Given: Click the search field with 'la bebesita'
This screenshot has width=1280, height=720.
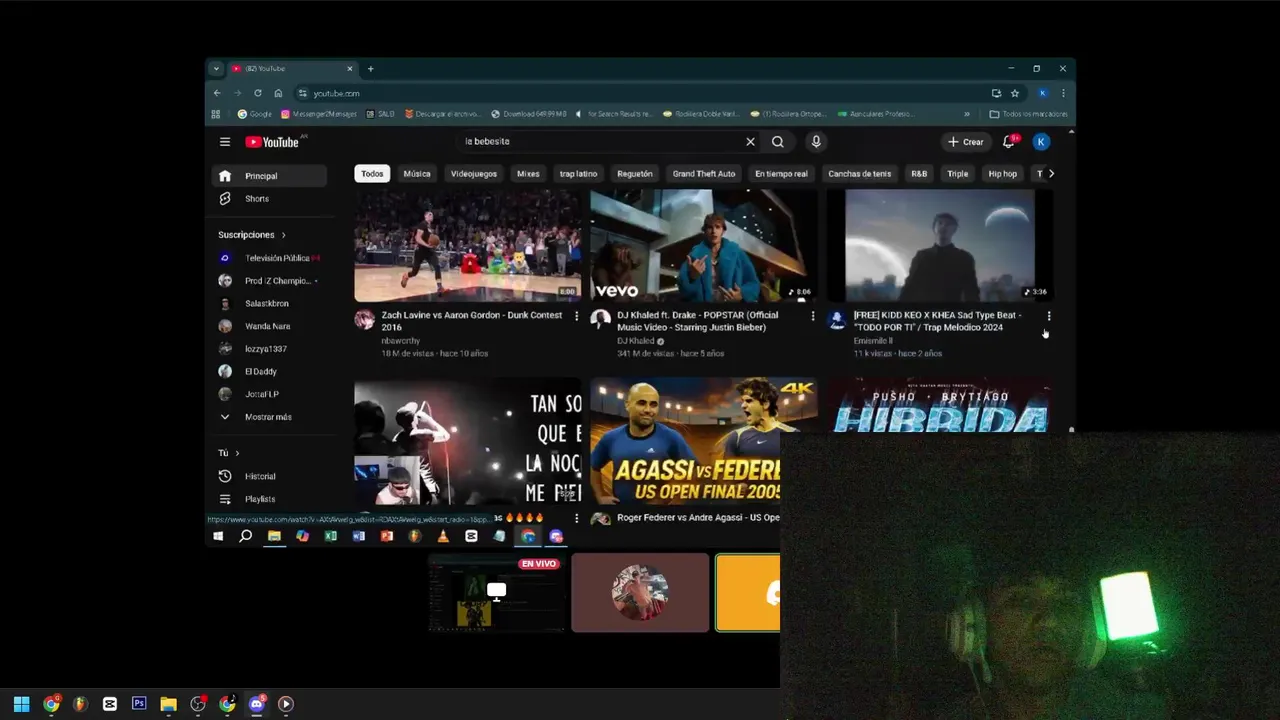Looking at the screenshot, I should click(600, 142).
